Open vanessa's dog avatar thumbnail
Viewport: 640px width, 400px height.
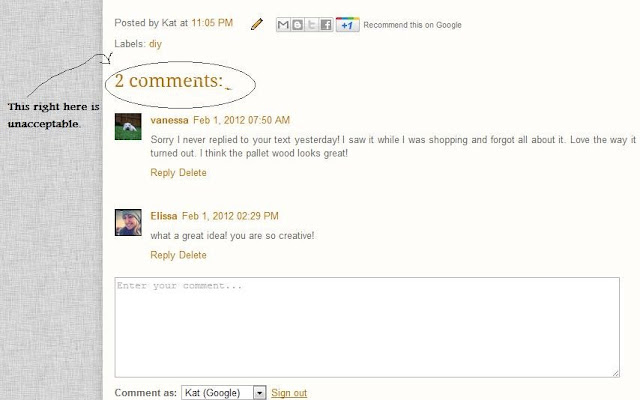click(x=128, y=127)
